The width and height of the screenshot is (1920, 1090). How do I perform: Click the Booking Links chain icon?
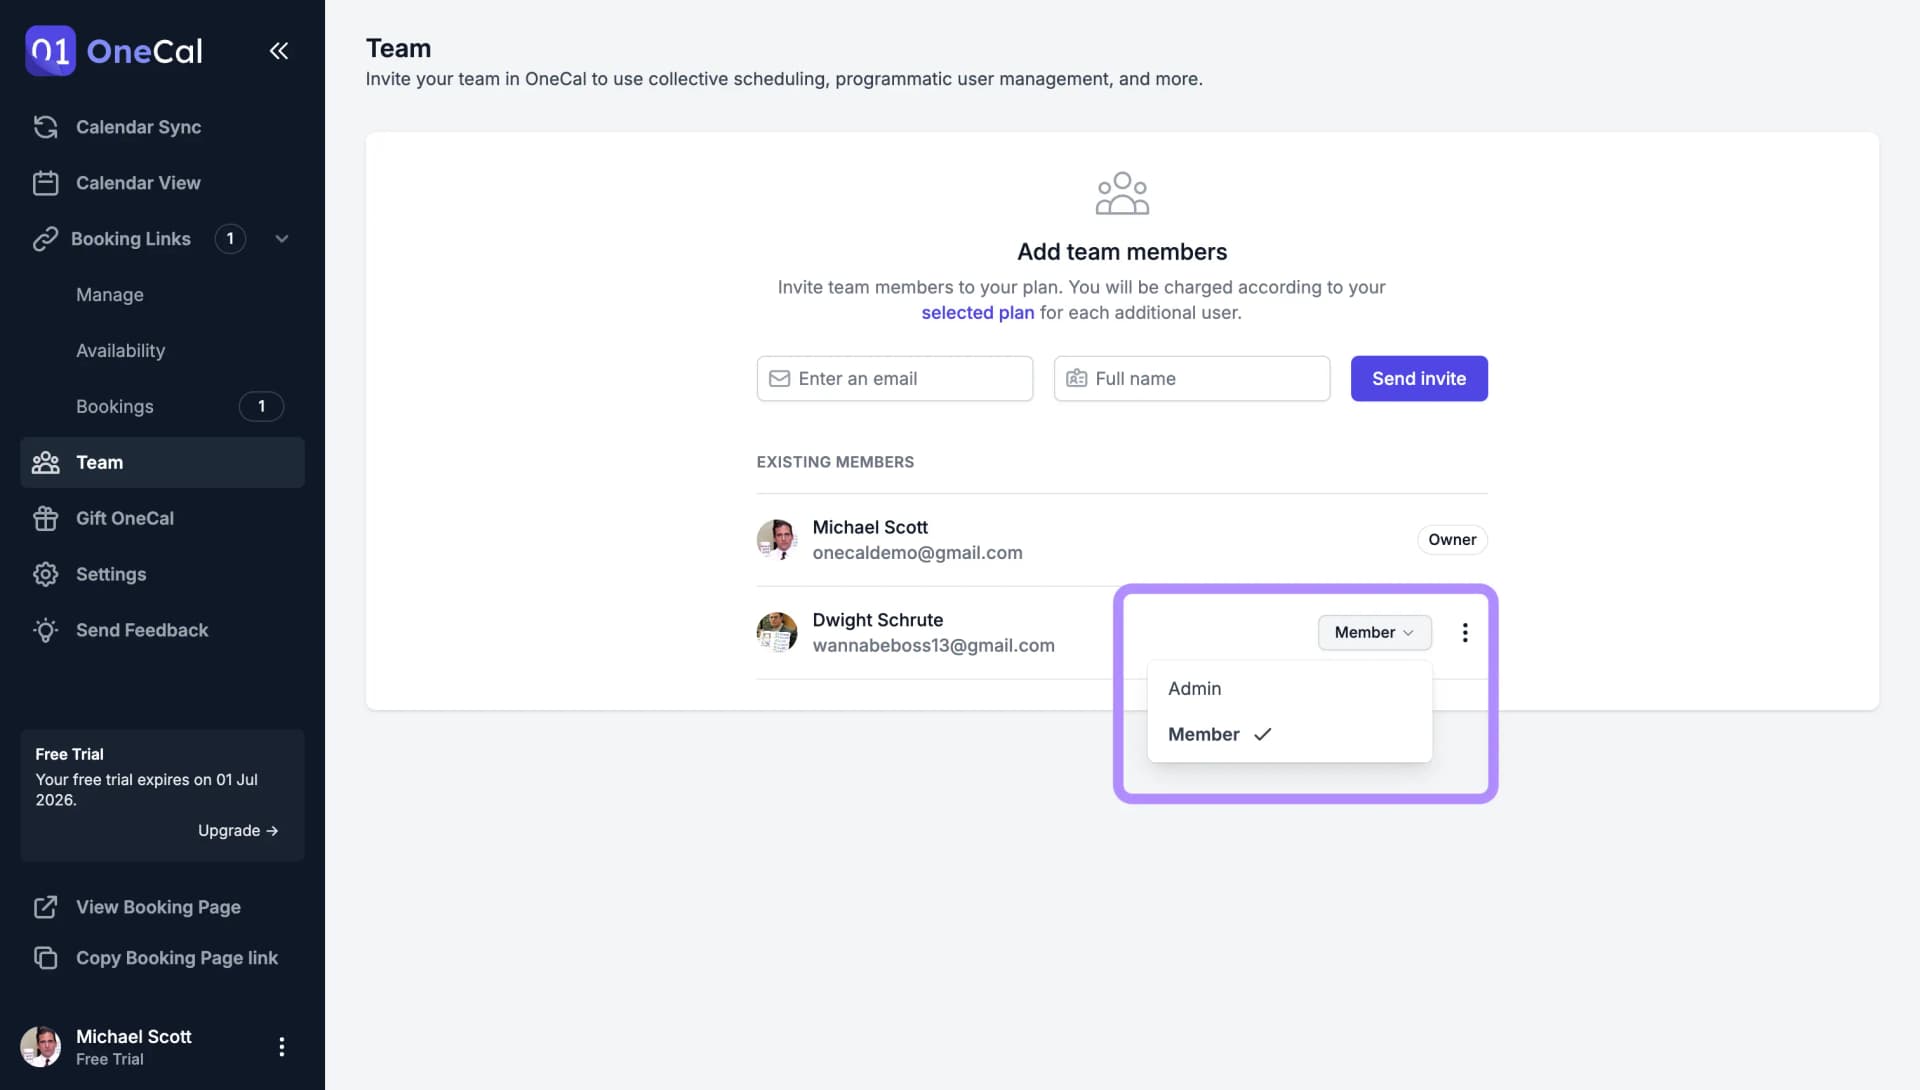click(x=46, y=239)
